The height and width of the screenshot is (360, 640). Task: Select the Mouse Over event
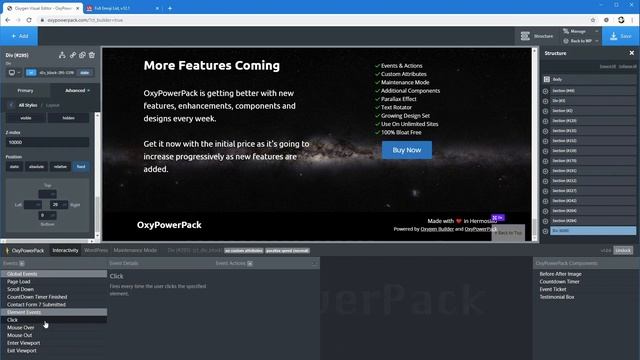[x=54, y=328]
